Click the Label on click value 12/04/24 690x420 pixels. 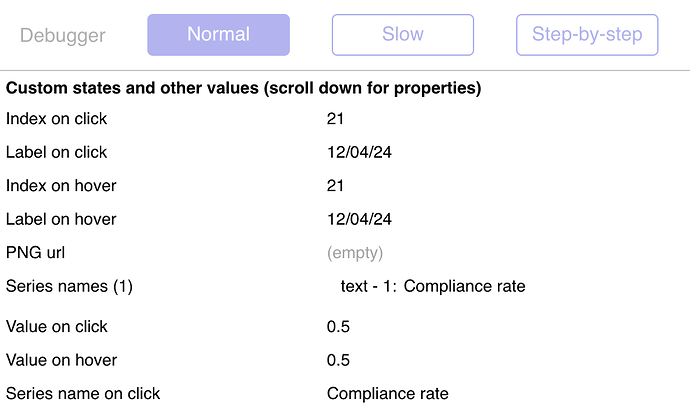pyautogui.click(x=359, y=152)
